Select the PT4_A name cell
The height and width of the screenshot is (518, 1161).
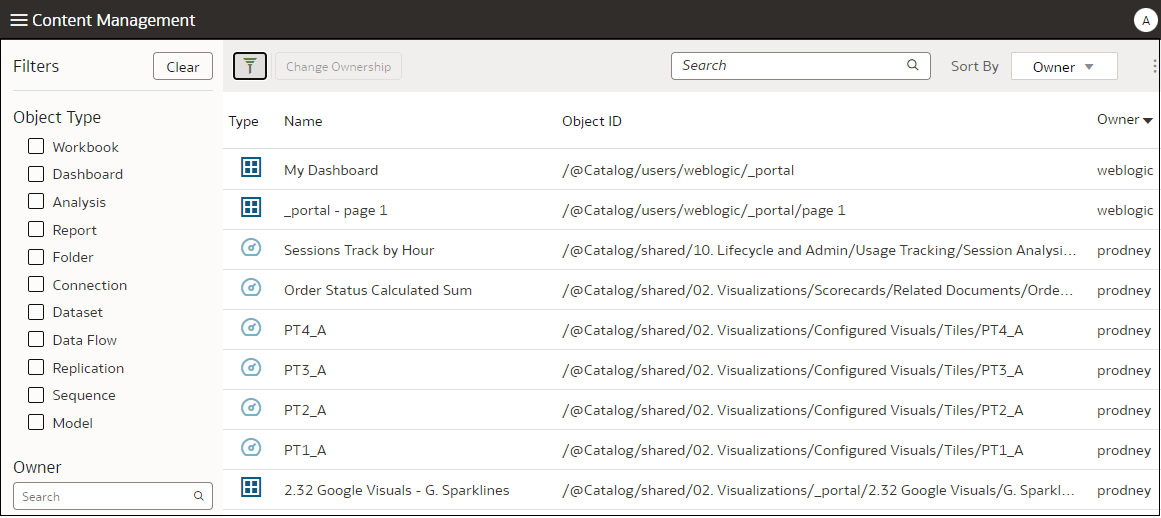tap(305, 330)
